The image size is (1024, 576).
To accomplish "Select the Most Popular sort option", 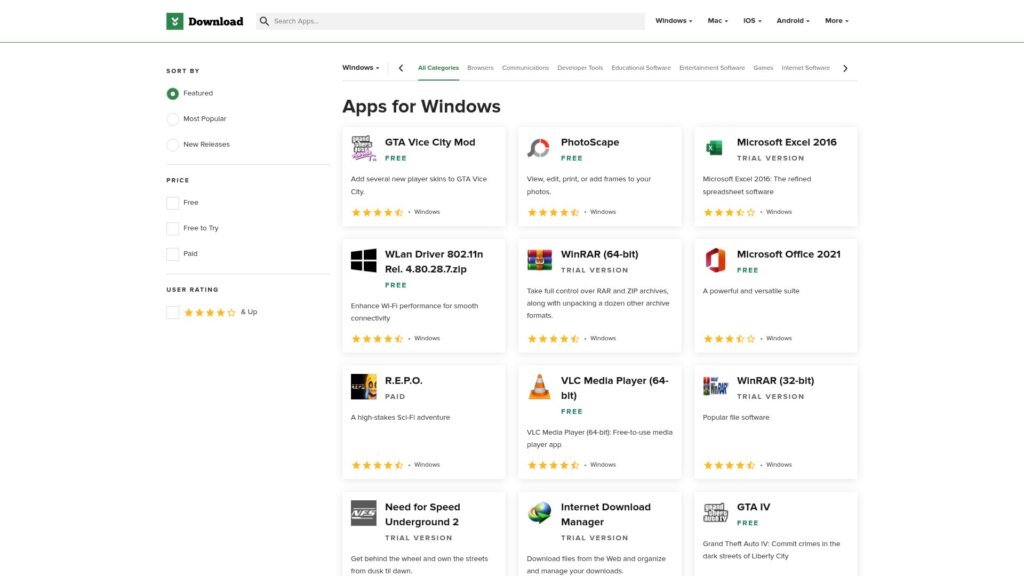I will pyautogui.click(x=172, y=119).
